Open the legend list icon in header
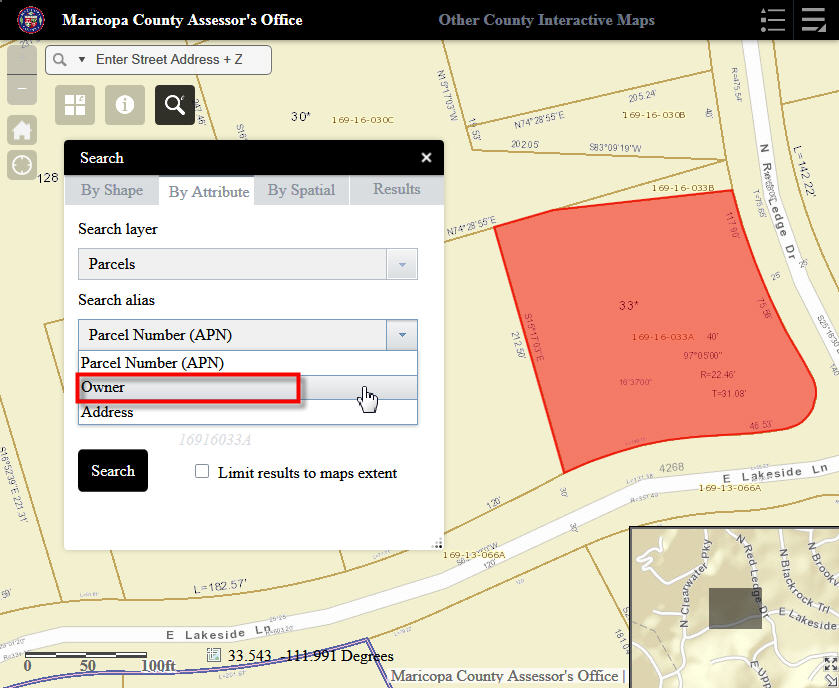The height and width of the screenshot is (688, 839). 773,20
